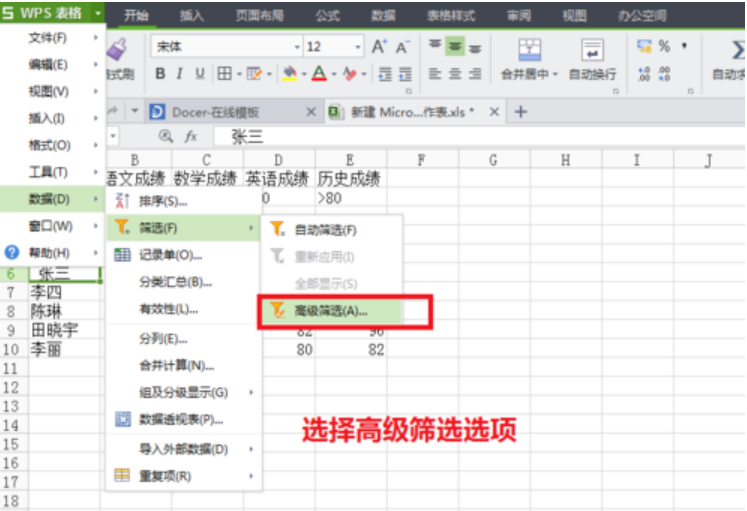Toggle bold formatting in the ribbon

[160, 74]
